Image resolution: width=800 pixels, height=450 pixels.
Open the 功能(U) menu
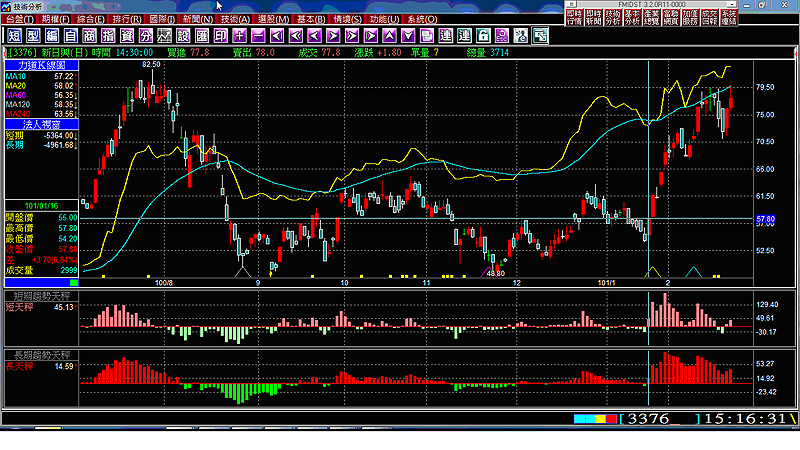click(385, 19)
